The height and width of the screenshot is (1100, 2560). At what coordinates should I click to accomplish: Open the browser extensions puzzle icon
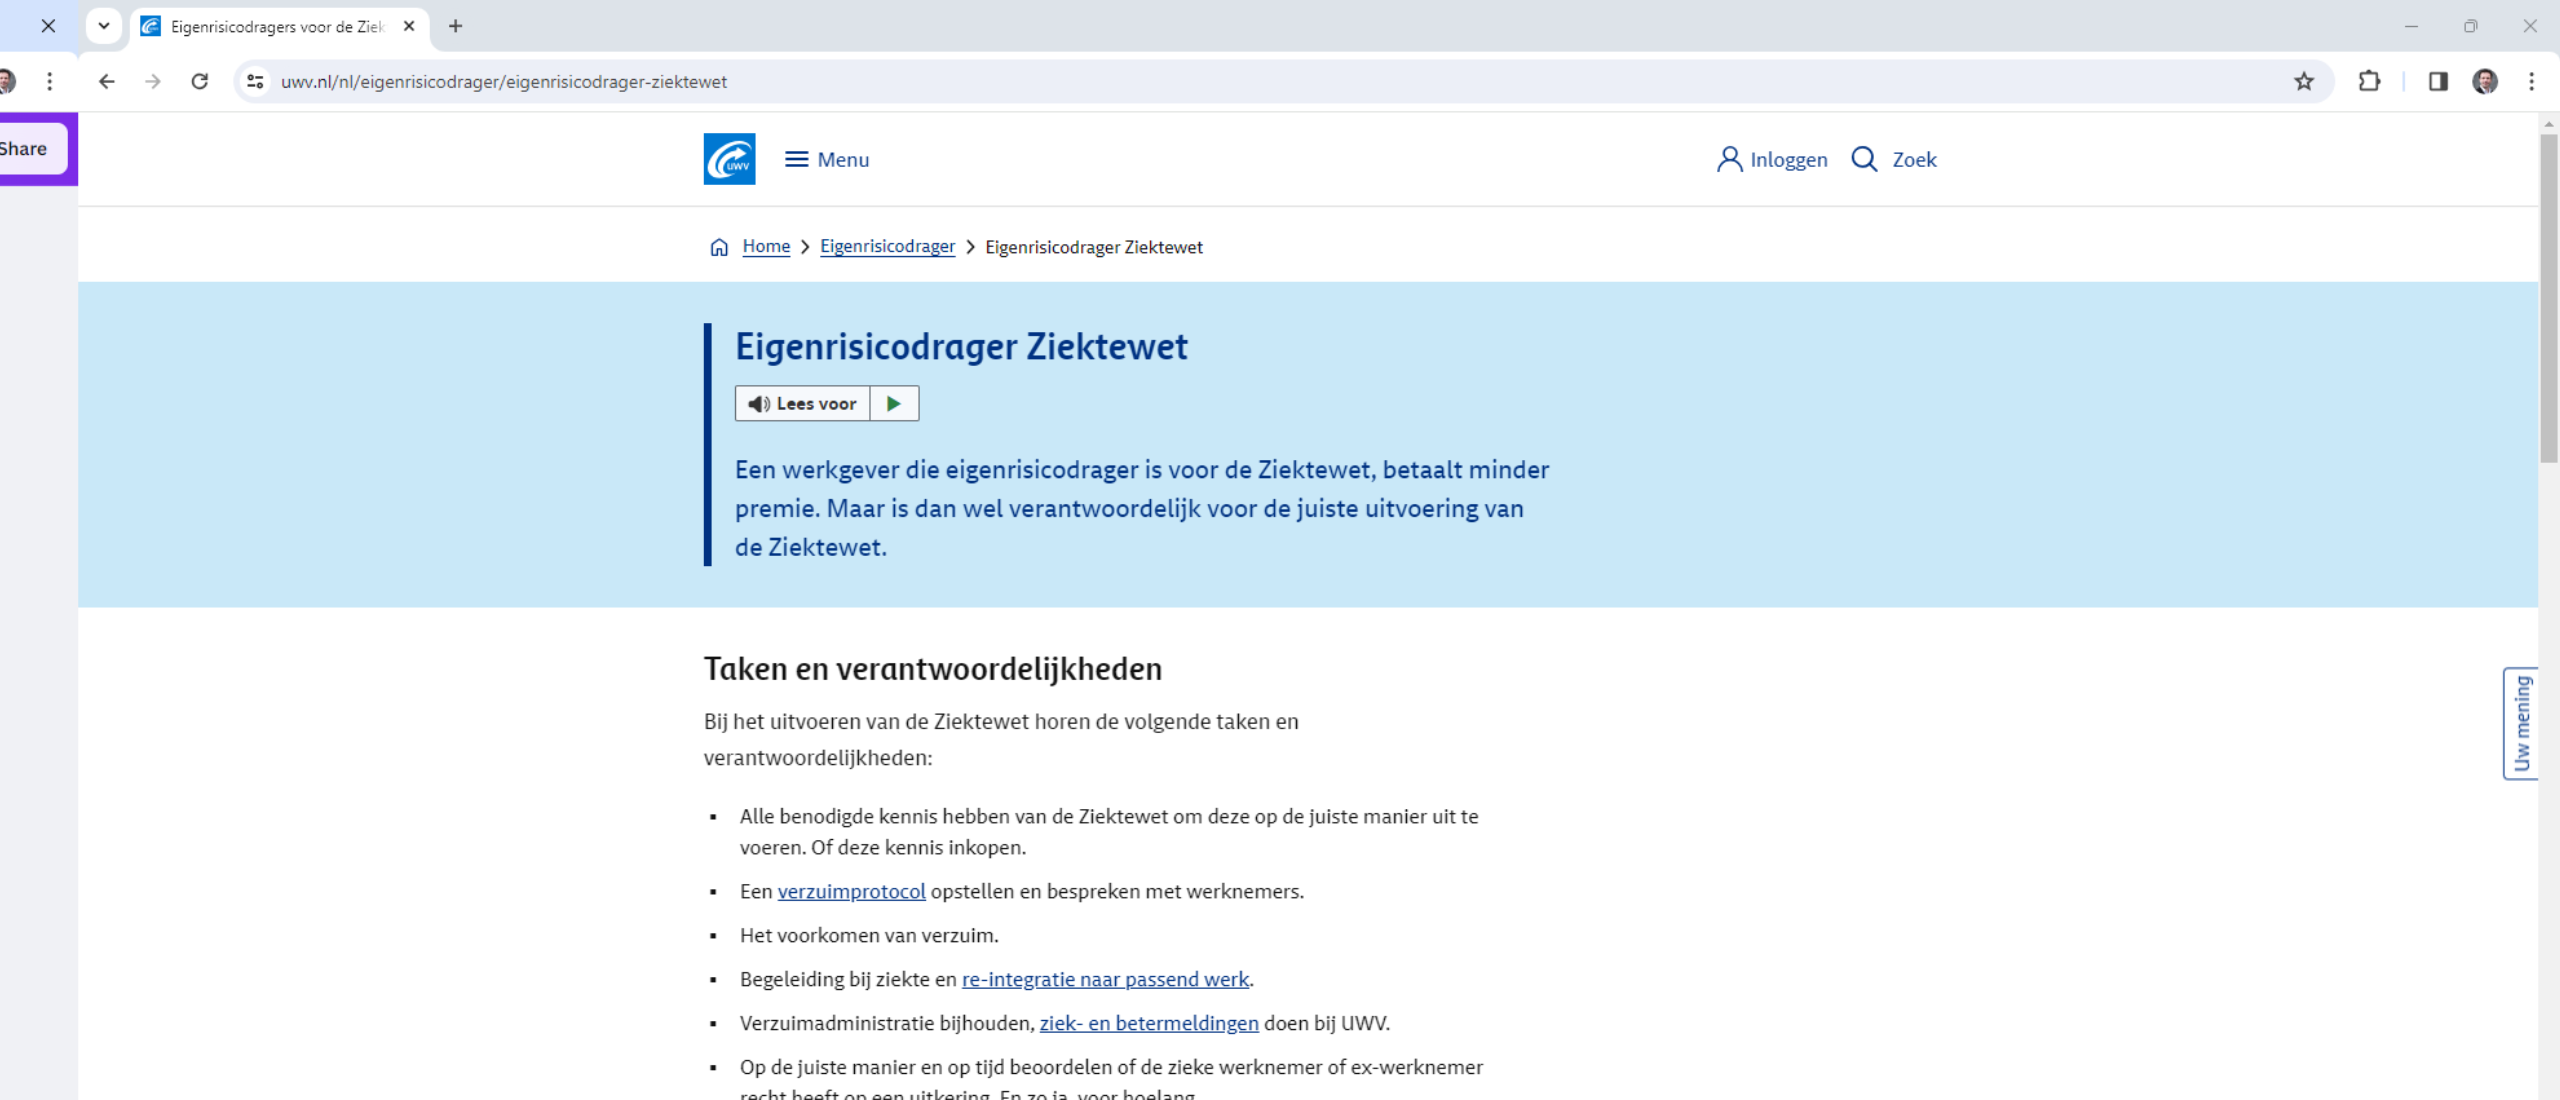[x=2369, y=81]
